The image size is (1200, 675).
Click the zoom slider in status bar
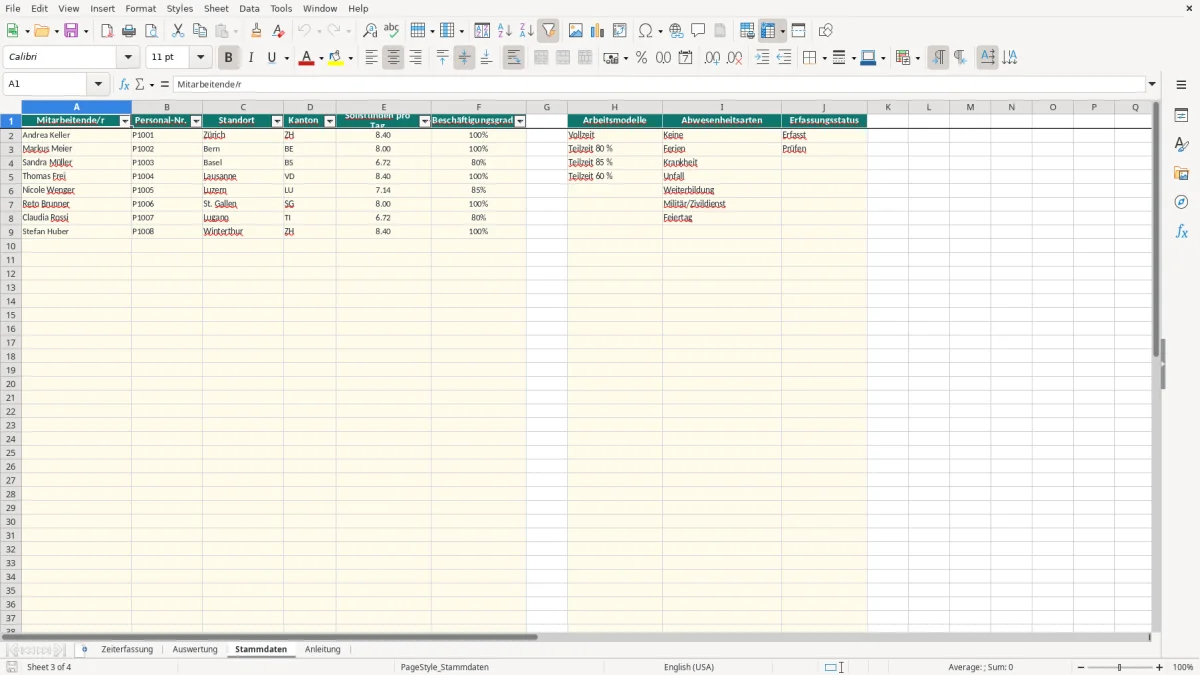pyautogui.click(x=1119, y=667)
